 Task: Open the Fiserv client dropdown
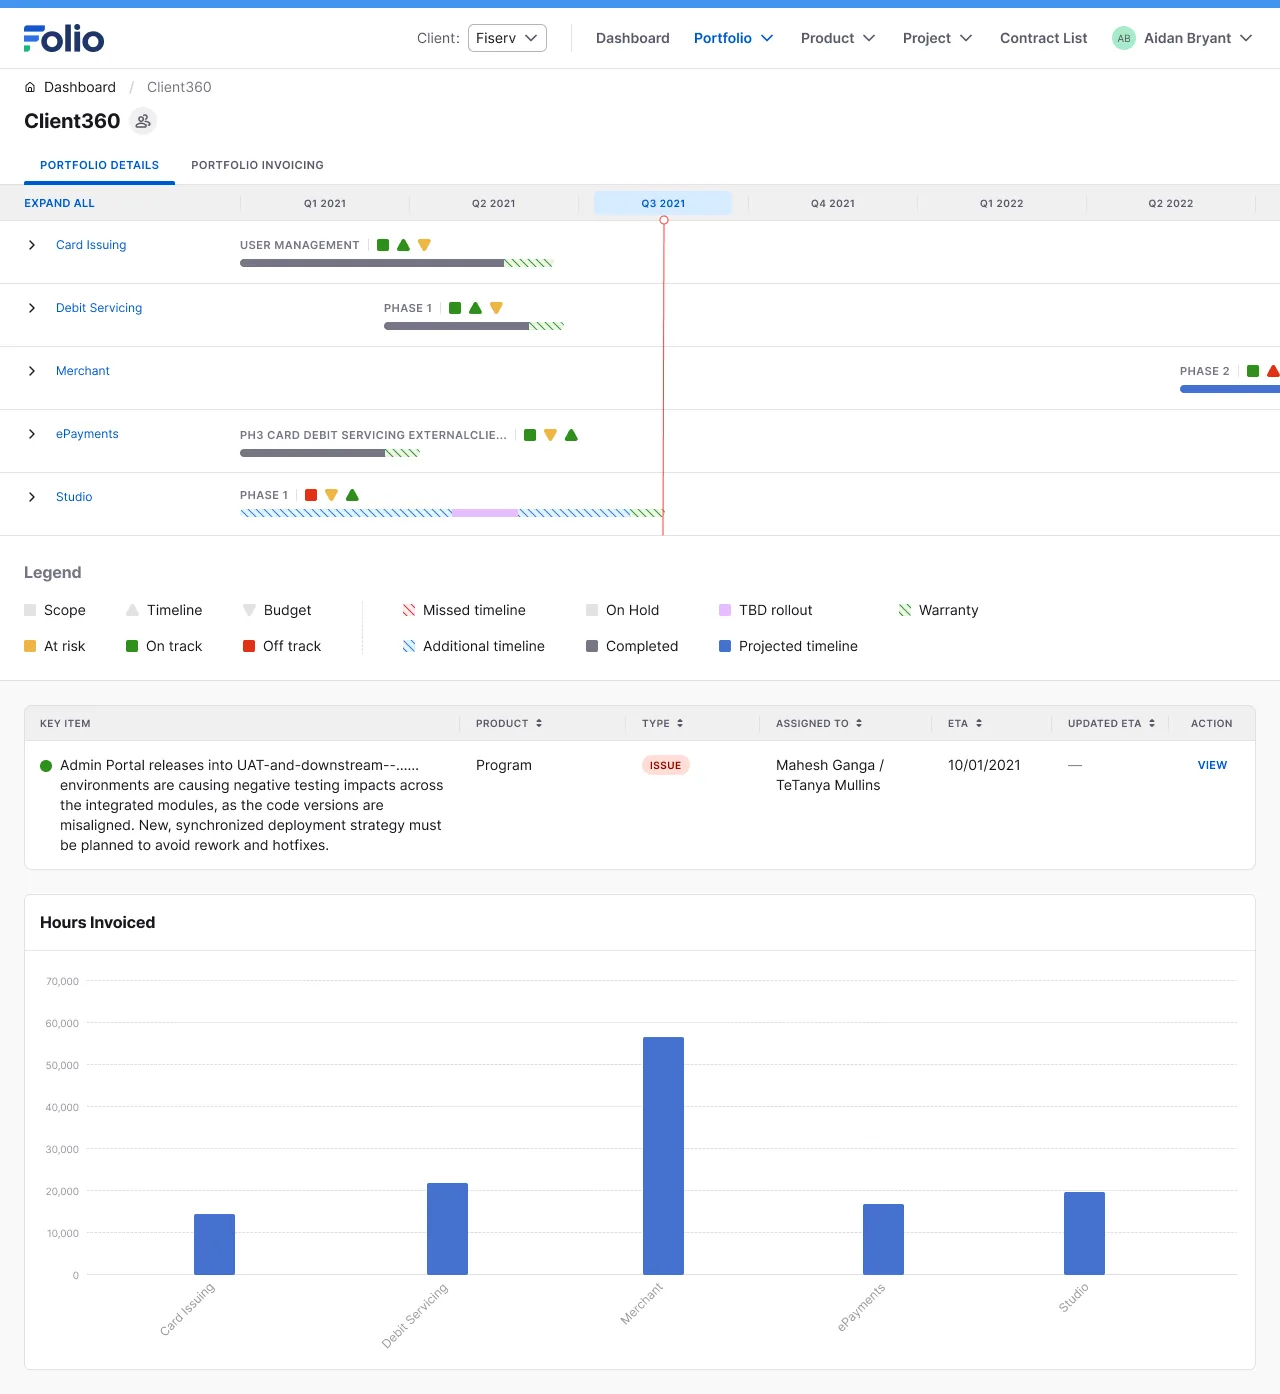click(507, 38)
